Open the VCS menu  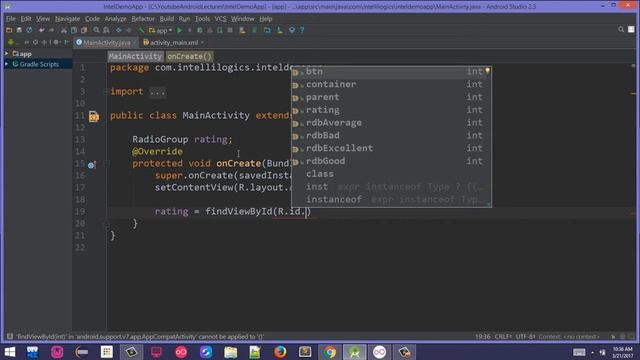click(220, 19)
